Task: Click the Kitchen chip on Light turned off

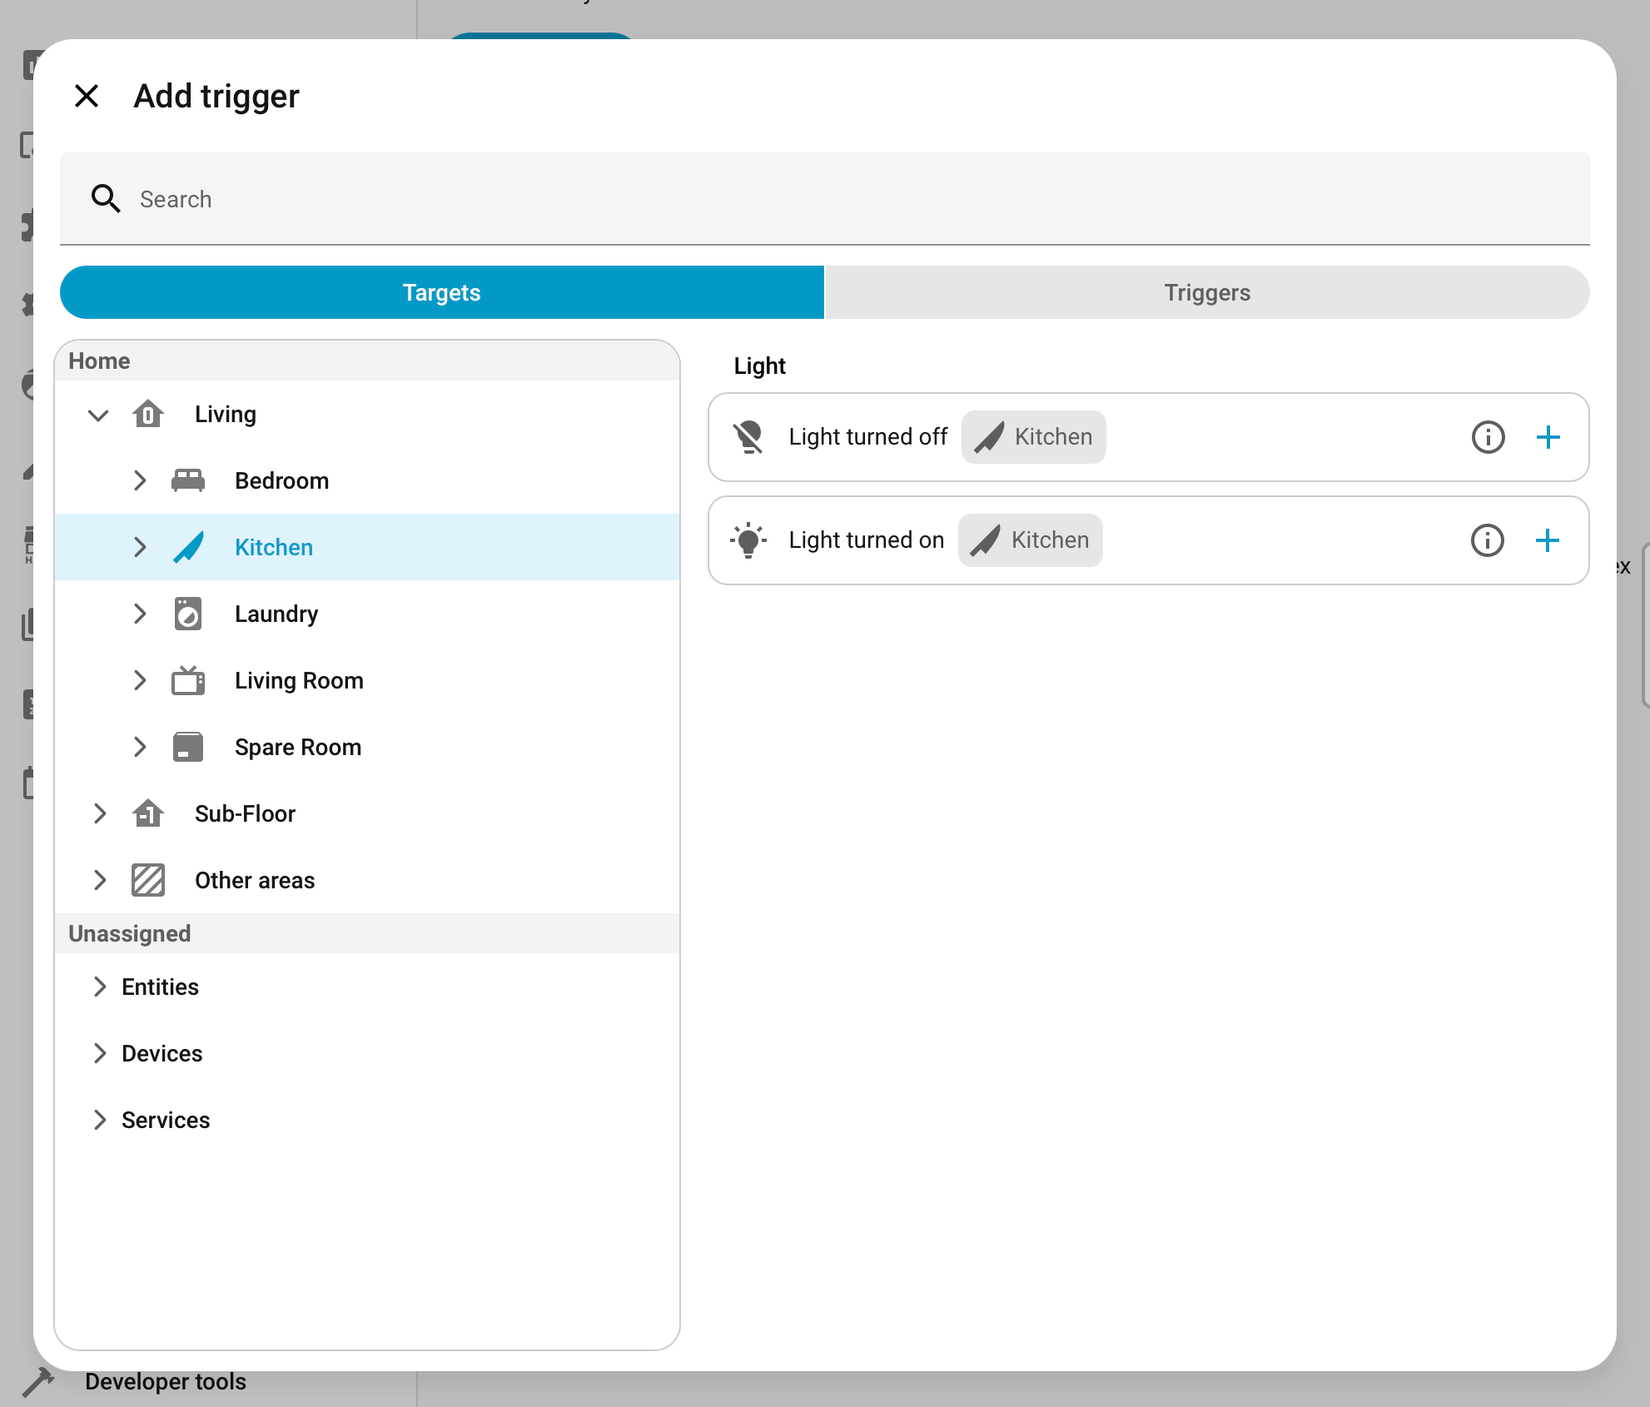Action: [1033, 437]
